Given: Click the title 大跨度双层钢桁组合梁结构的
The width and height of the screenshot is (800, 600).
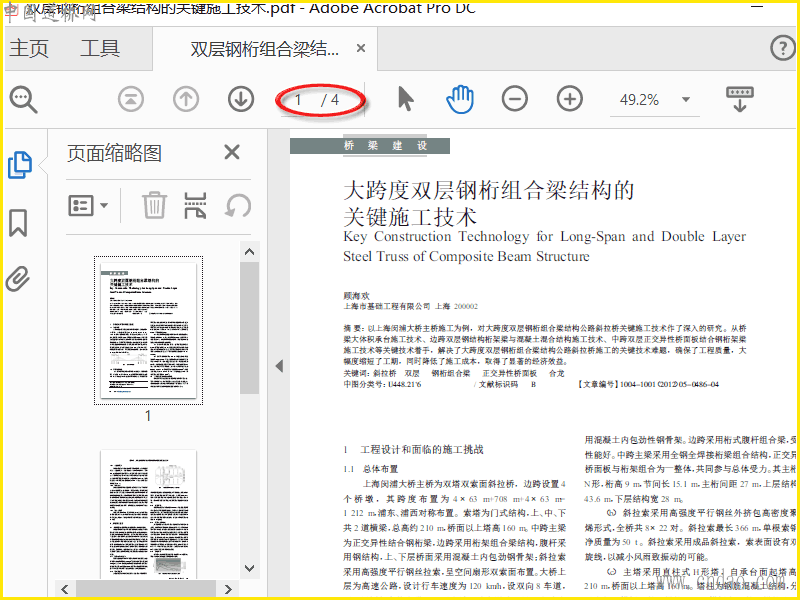Looking at the screenshot, I should point(489,190).
